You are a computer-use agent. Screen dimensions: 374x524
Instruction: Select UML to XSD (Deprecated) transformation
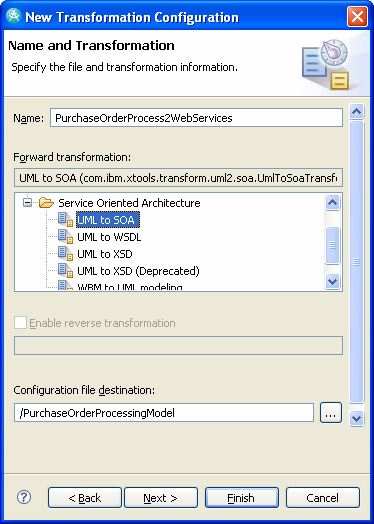[x=138, y=271]
